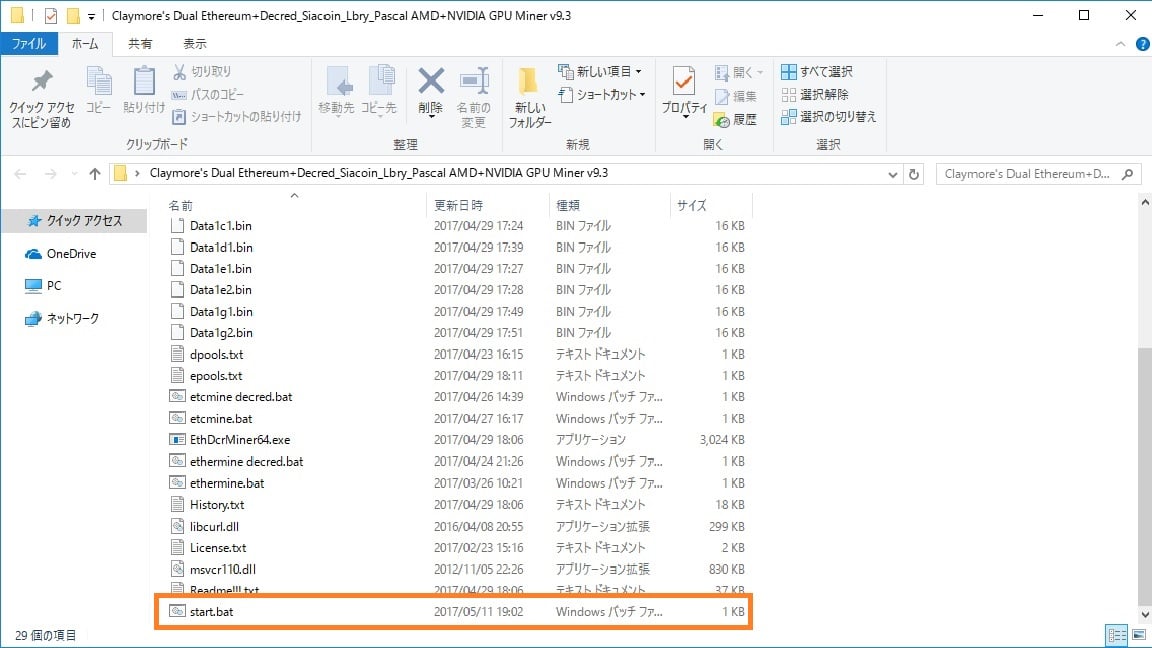The width and height of the screenshot is (1152, 648).
Task: Click Select None in ribbon
Action: 815,94
